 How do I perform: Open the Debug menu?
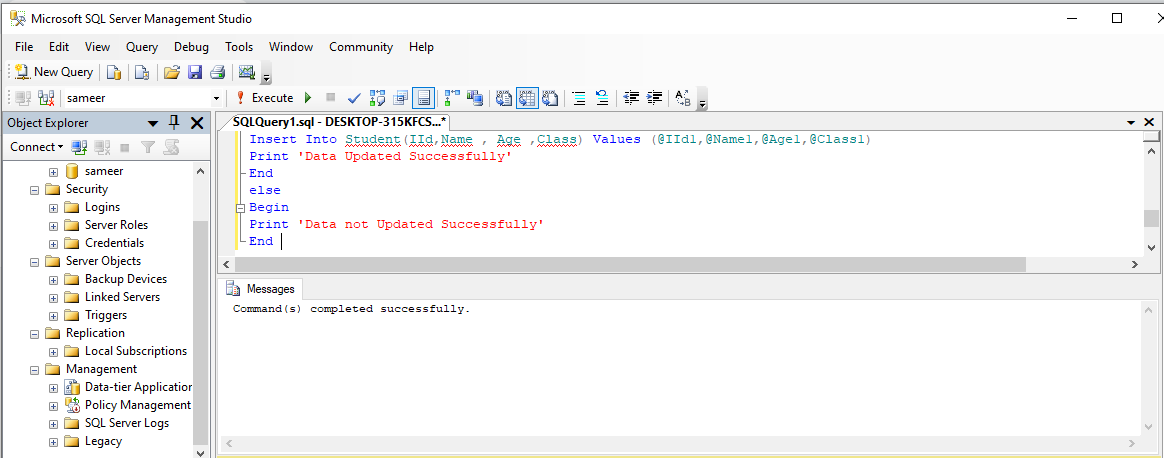pyautogui.click(x=192, y=47)
